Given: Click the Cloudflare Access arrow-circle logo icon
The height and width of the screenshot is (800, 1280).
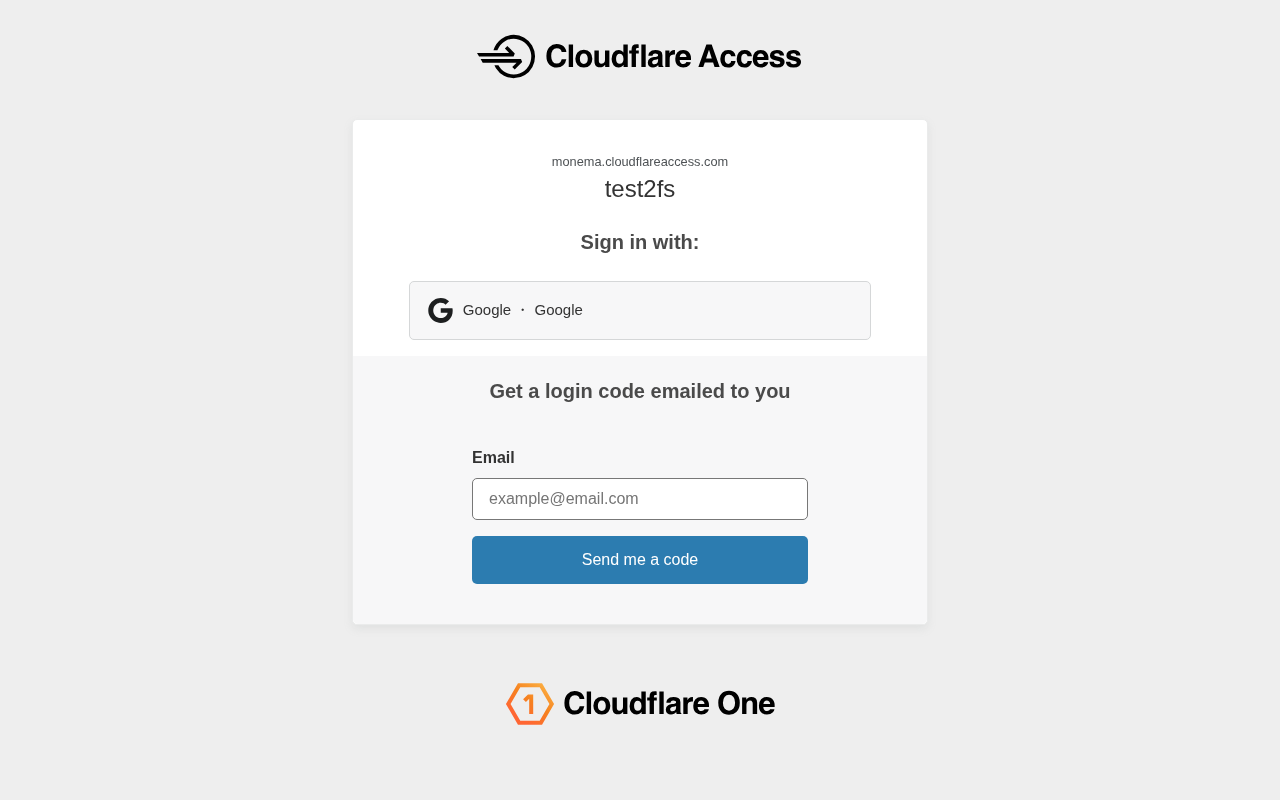Looking at the screenshot, I should pyautogui.click(x=508, y=56).
